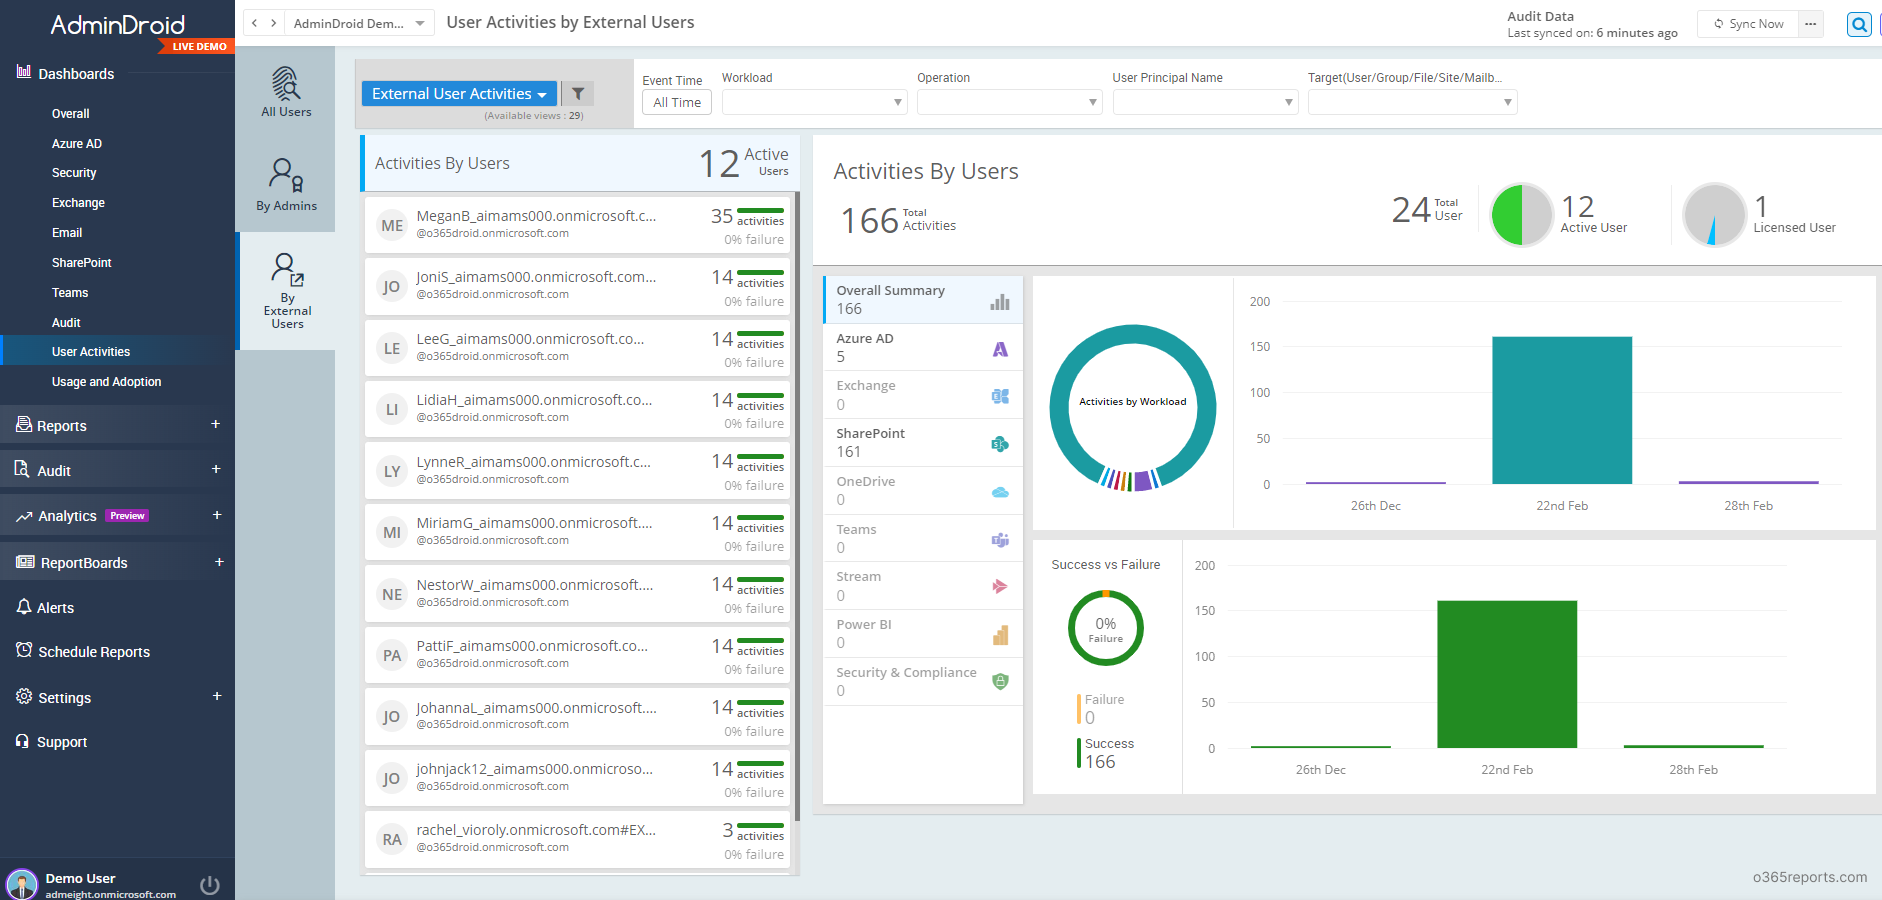Select the SharePoint 161 workload tab
Viewport: 1882px width, 900px height.
point(922,443)
